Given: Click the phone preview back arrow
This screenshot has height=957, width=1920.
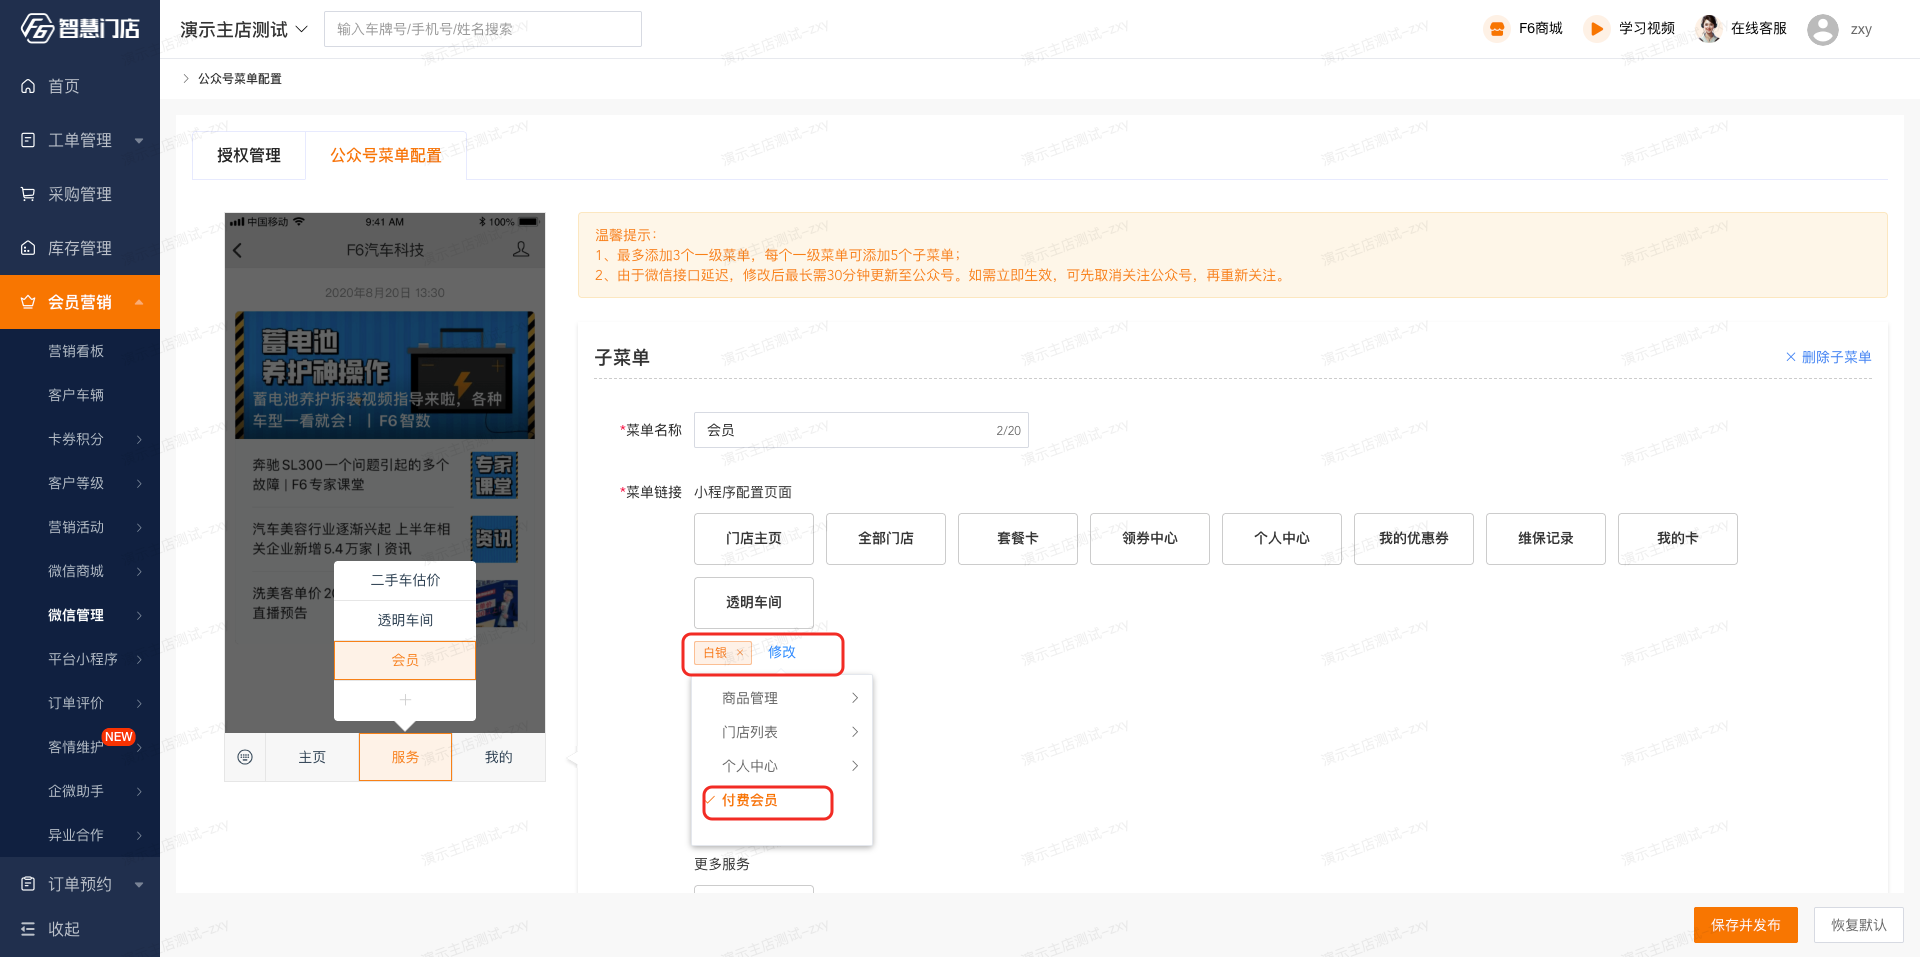Looking at the screenshot, I should [238, 250].
